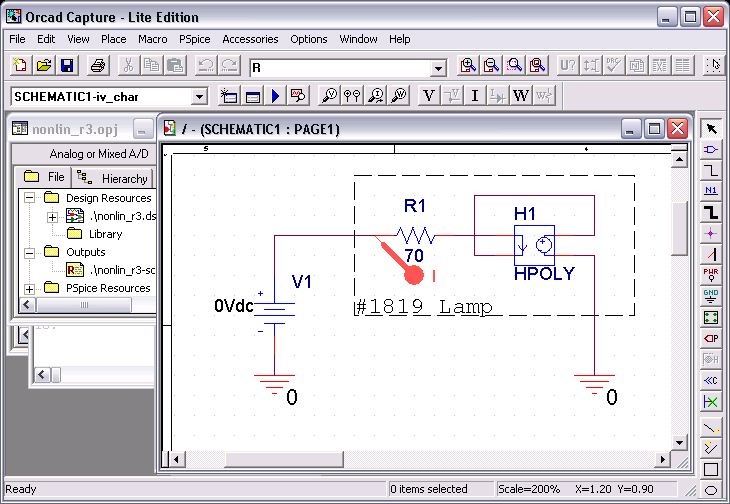Click the schematic horizontal scrollbar thumb
Viewport: 730px width, 504px height.
coord(284,460)
